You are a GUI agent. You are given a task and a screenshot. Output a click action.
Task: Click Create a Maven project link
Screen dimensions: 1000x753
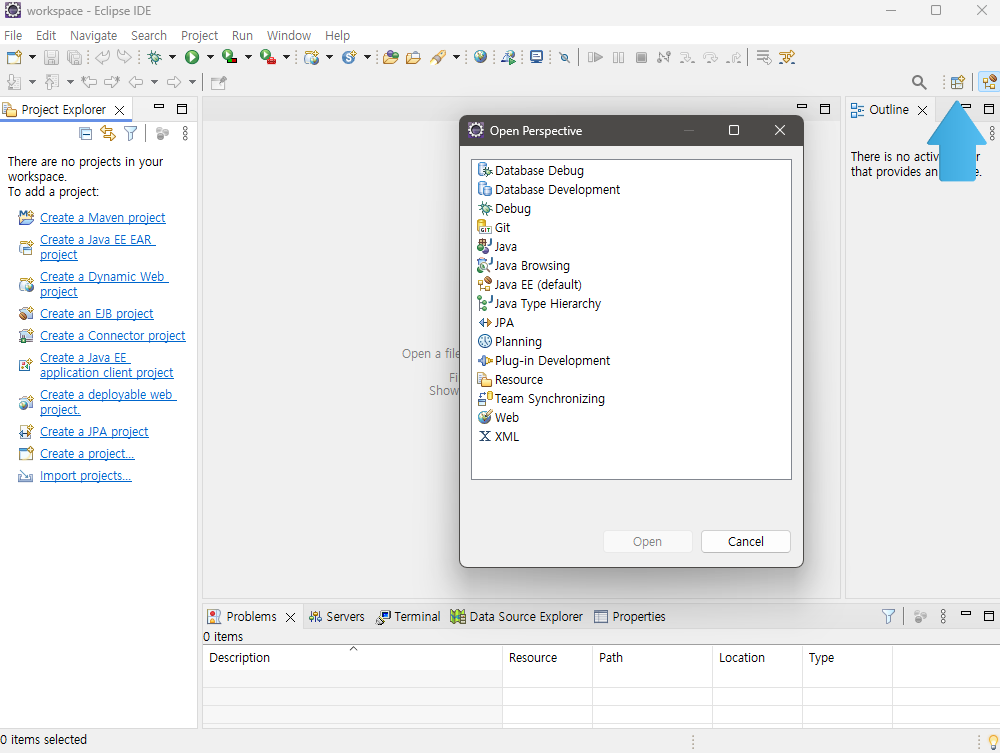pyautogui.click(x=103, y=217)
